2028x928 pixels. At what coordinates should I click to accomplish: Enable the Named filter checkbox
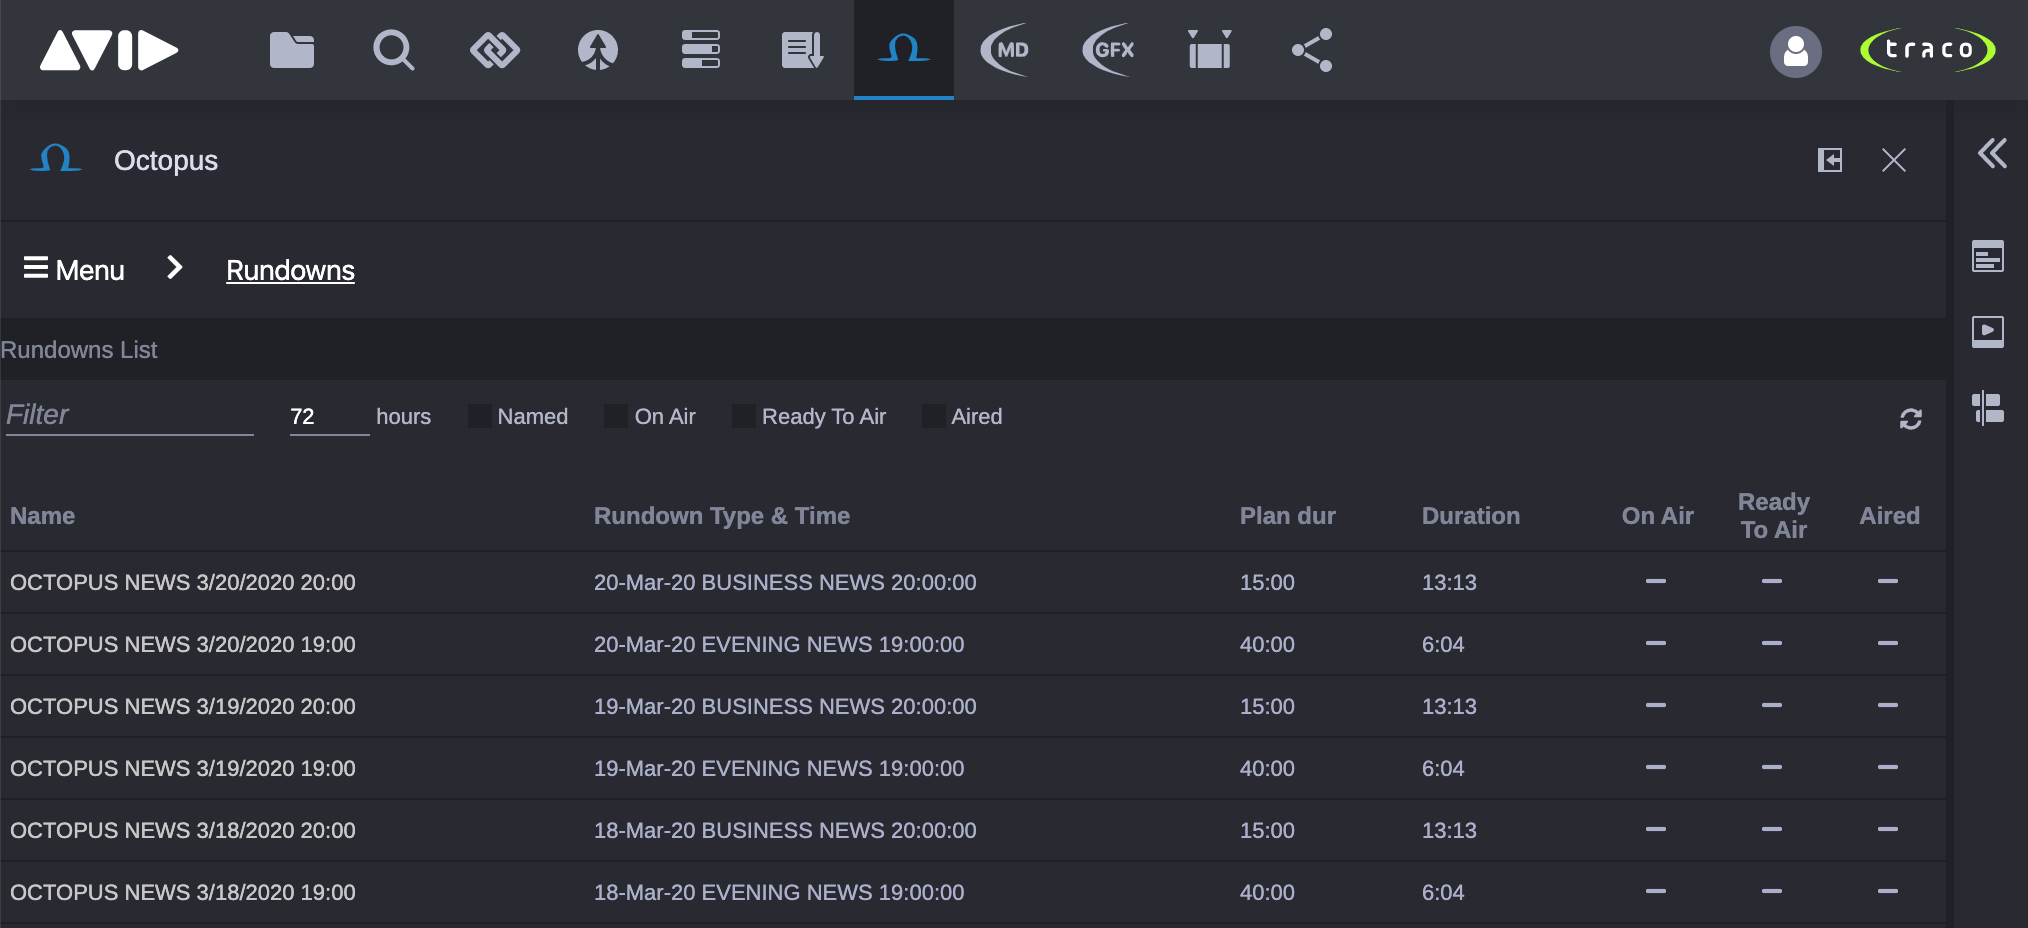(x=482, y=415)
